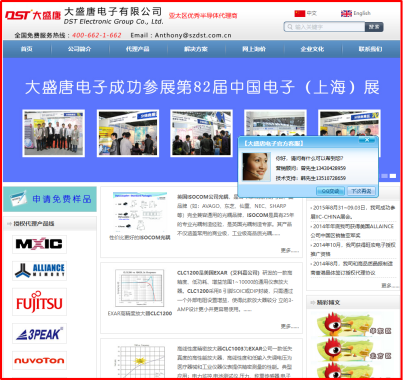Open the Alliance Memory logo
This screenshot has width=403, height=381.
pos(39,271)
